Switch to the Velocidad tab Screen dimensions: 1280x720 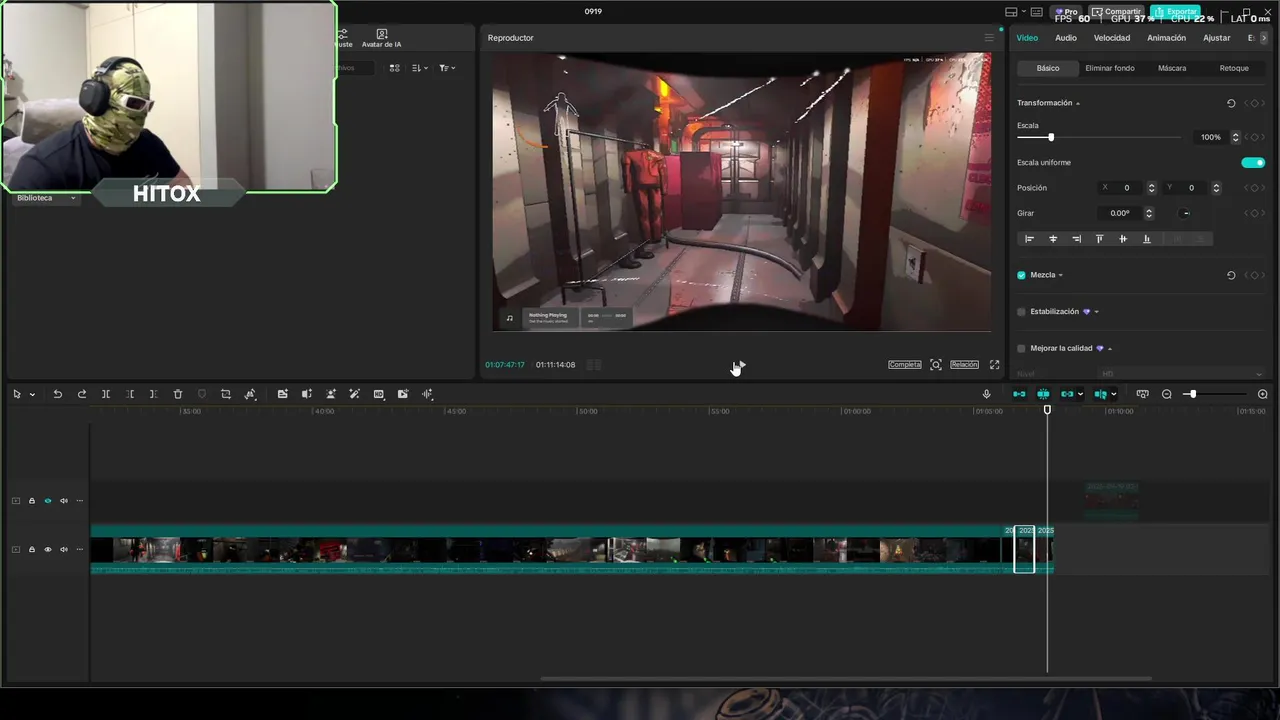point(1112,38)
